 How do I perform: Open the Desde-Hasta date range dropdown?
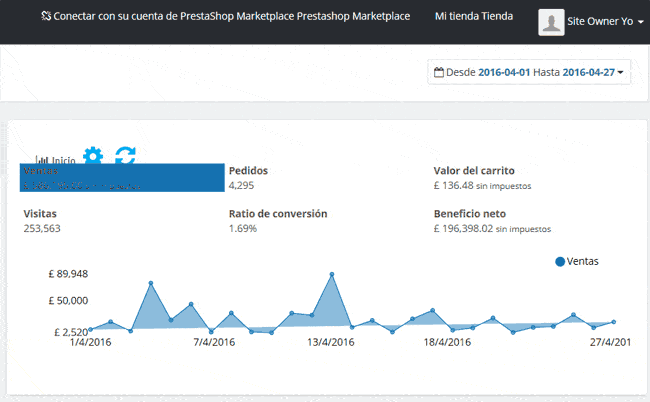tap(529, 73)
